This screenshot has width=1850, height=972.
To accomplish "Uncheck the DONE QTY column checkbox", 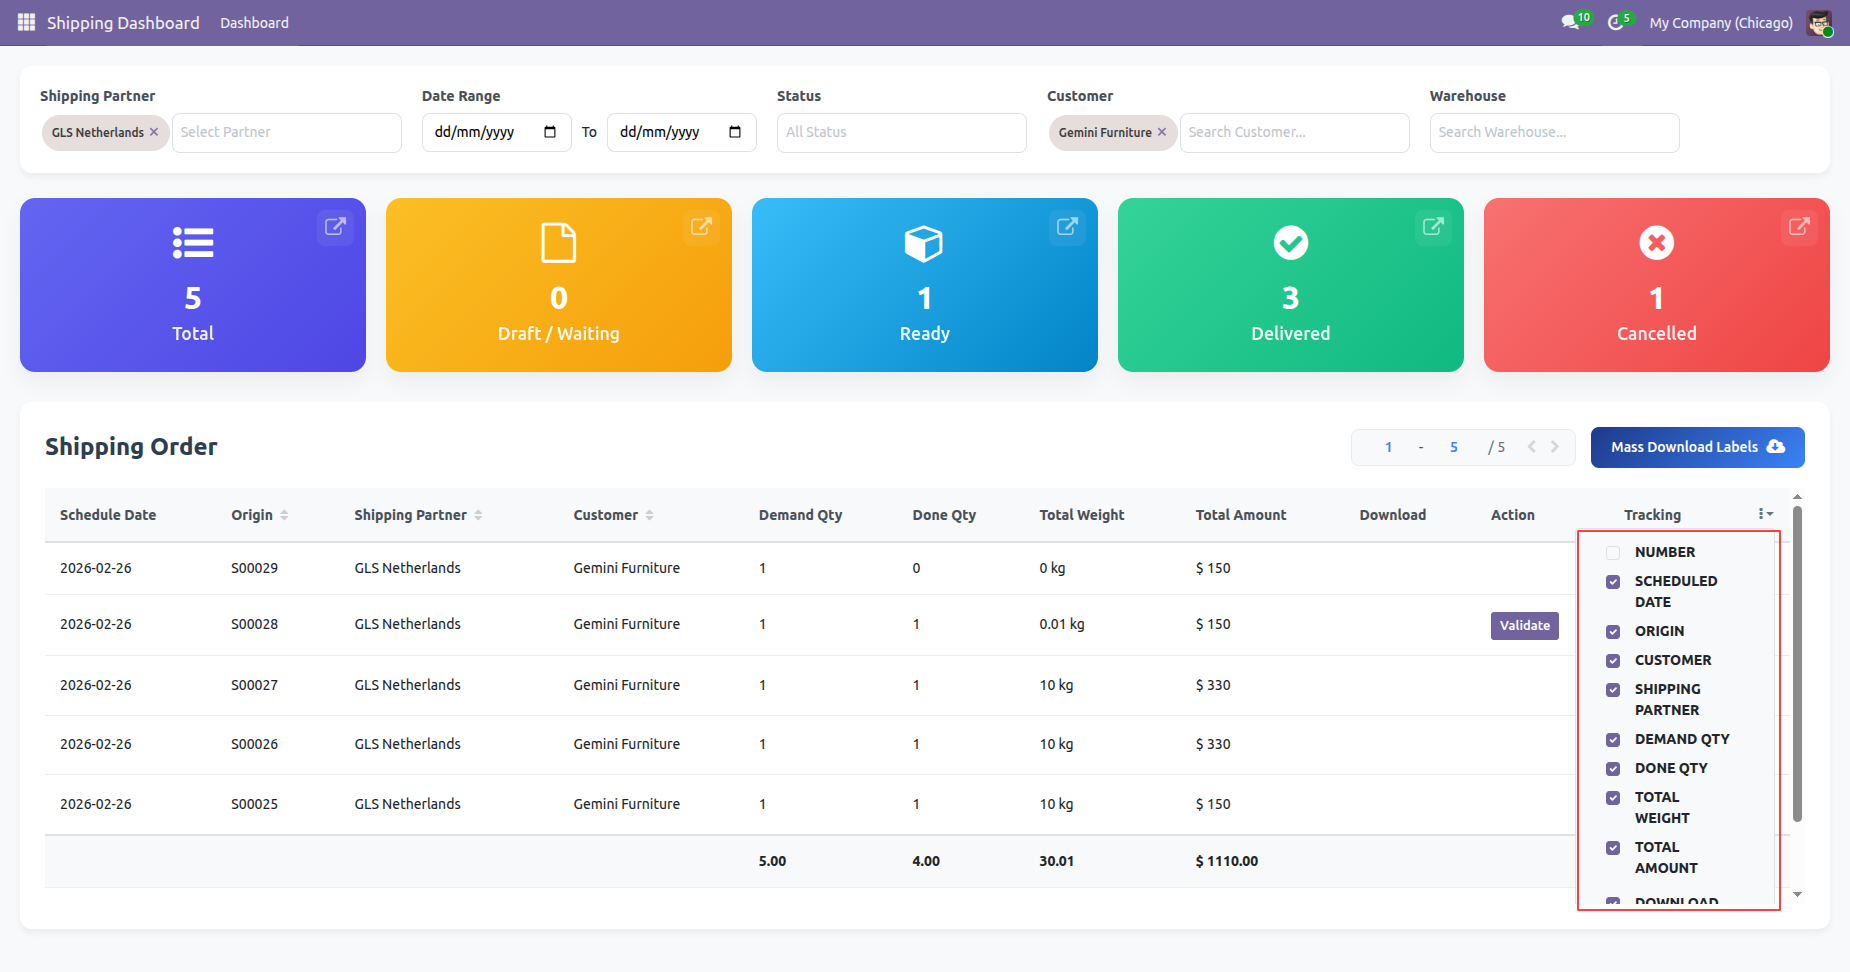I will (x=1613, y=769).
